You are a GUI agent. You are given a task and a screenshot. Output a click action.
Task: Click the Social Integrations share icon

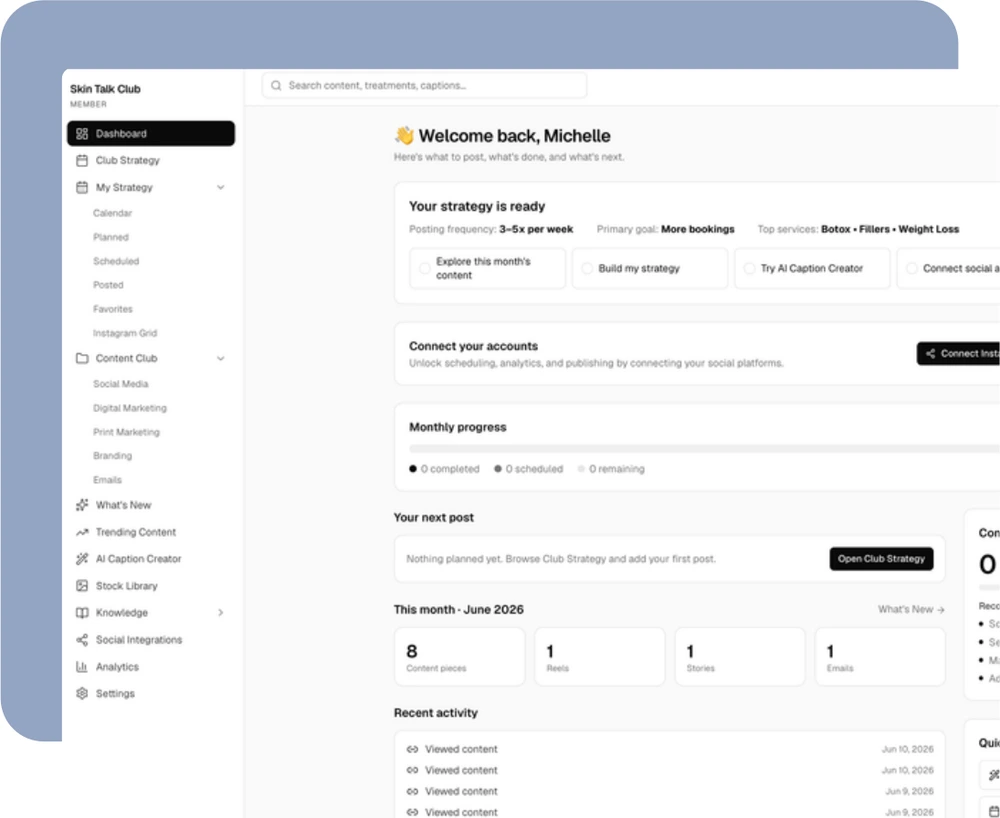tap(82, 639)
